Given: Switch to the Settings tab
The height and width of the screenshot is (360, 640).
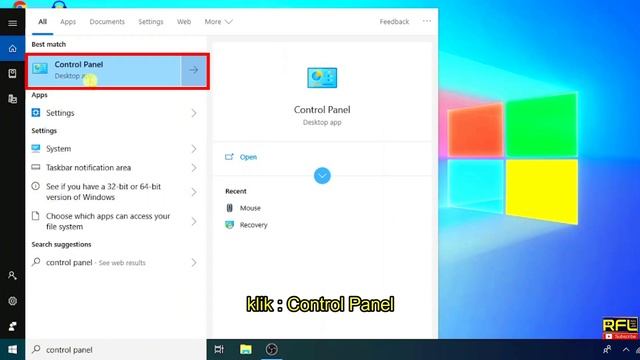Looking at the screenshot, I should [x=151, y=22].
